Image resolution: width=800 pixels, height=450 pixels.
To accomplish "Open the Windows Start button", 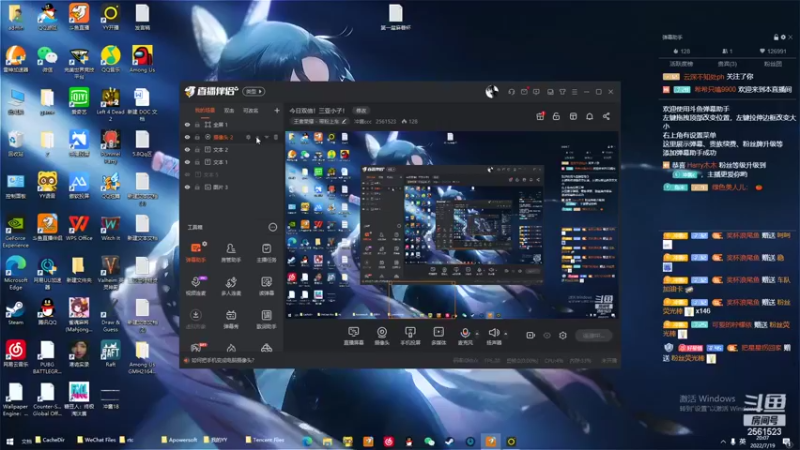I will coord(9,441).
